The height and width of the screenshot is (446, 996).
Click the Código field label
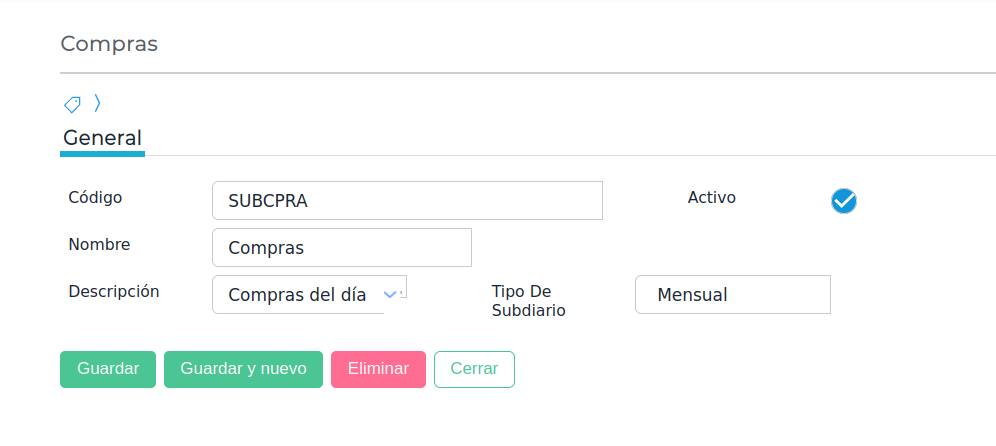pyautogui.click(x=95, y=197)
